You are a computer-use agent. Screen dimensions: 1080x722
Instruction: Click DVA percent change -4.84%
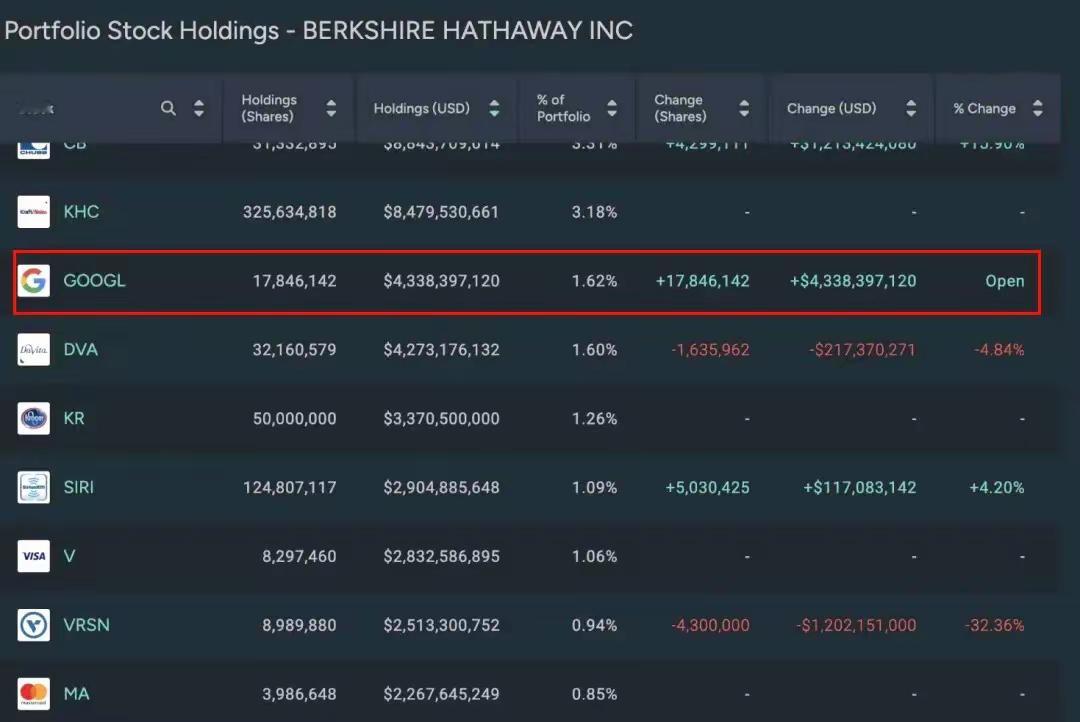(999, 349)
